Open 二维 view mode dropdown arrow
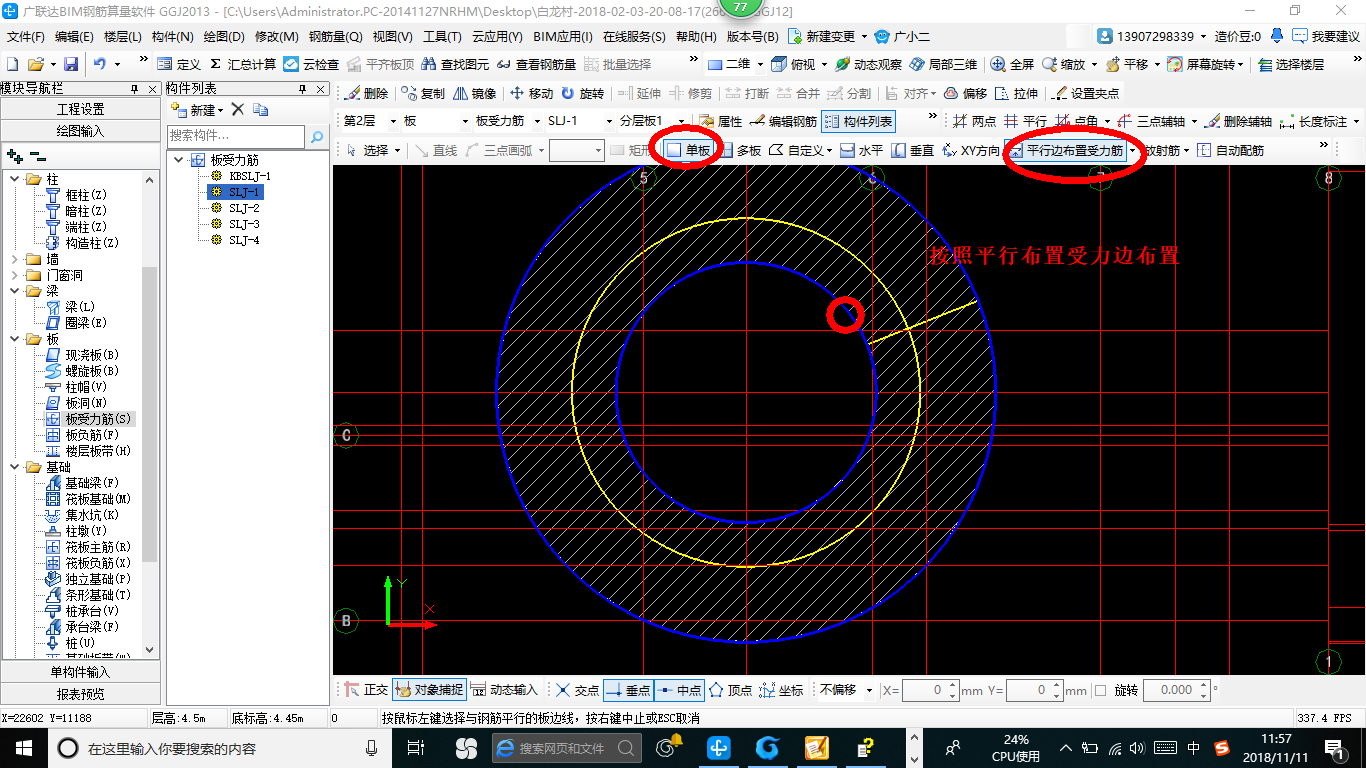1366x768 pixels. pyautogui.click(x=760, y=64)
